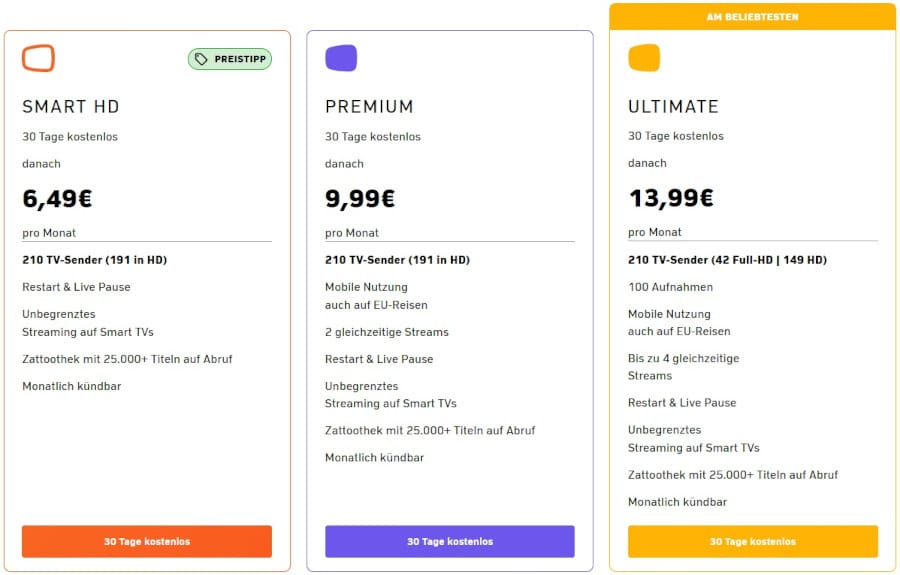
Task: Click 210 TV-Sender (42 Full-HD | 149 HD)
Action: coord(727,260)
